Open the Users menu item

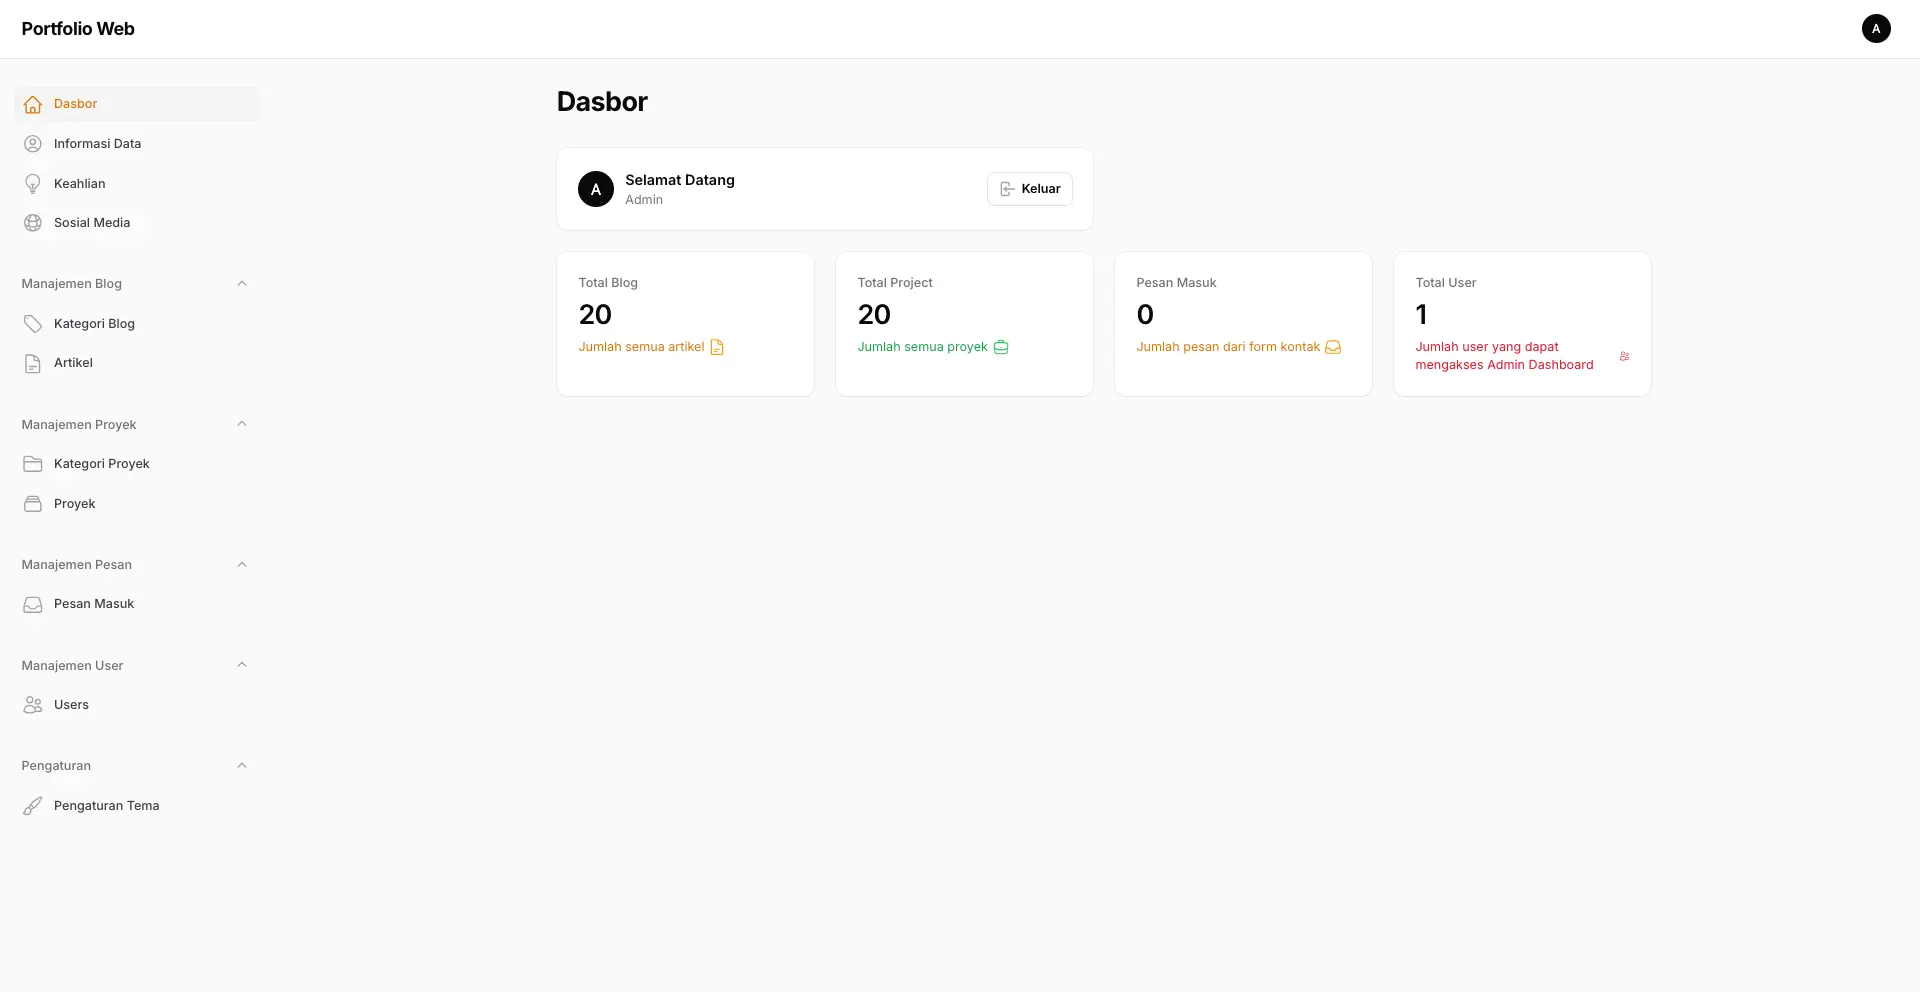(x=69, y=704)
